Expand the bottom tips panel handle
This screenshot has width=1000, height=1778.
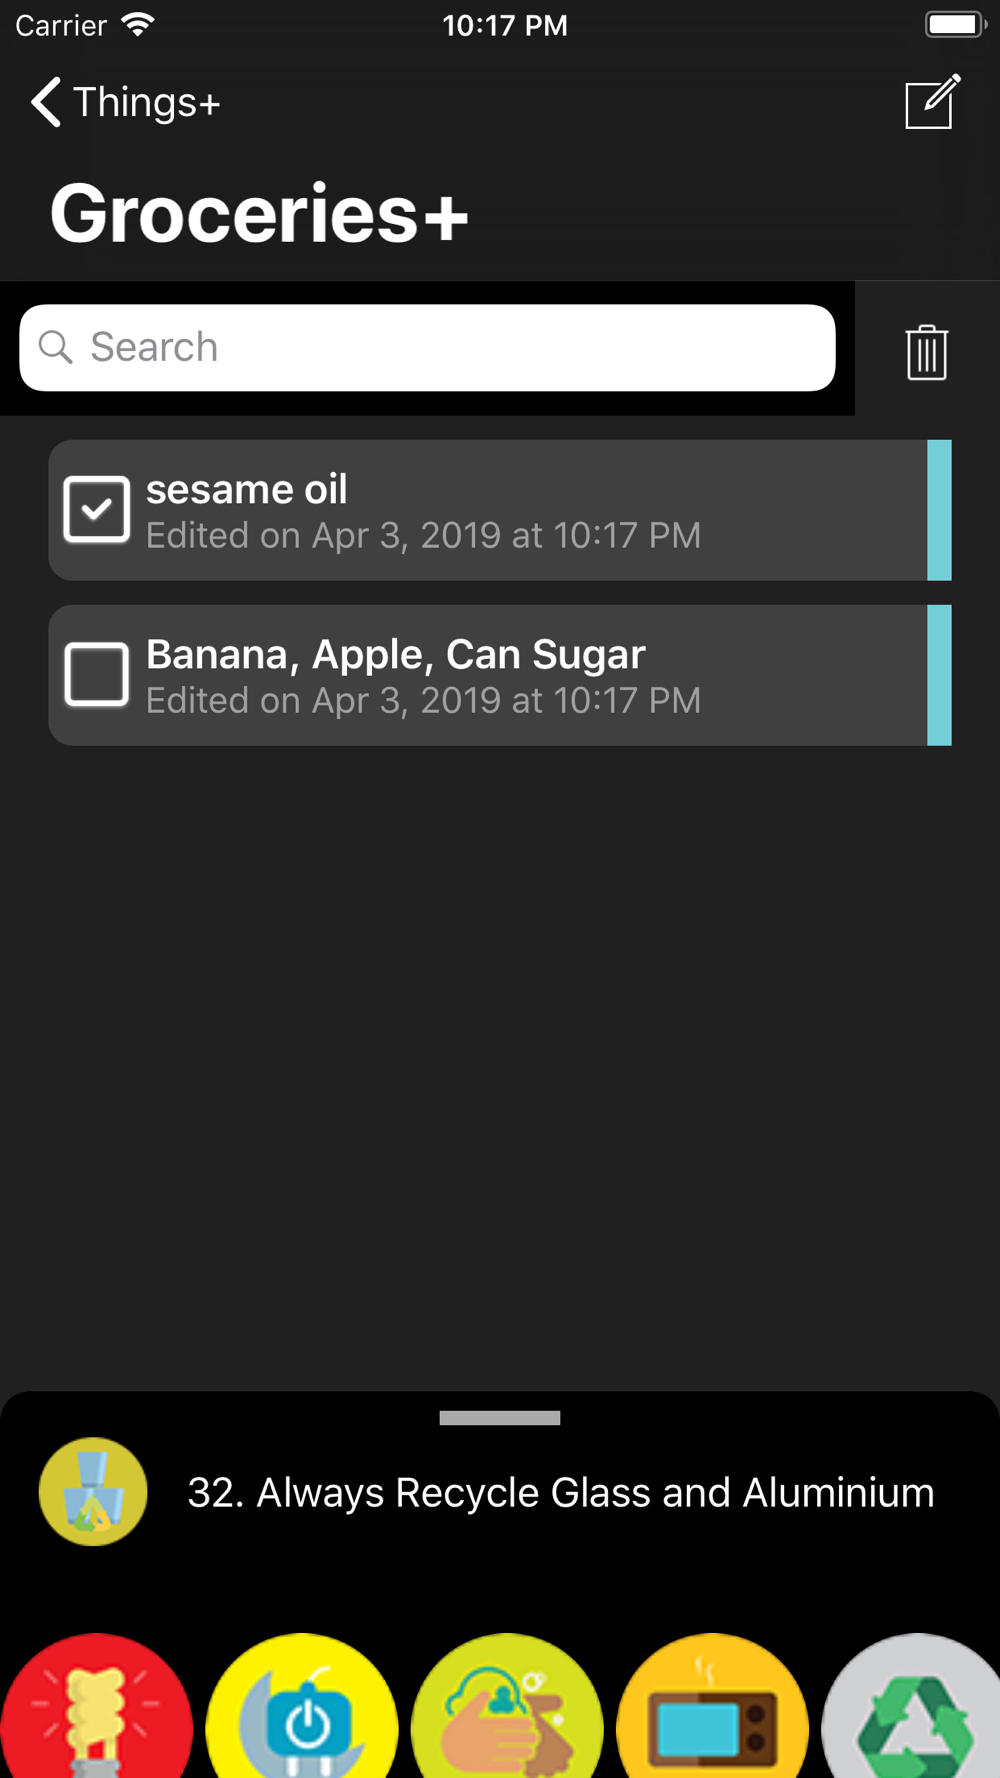[x=500, y=1417]
